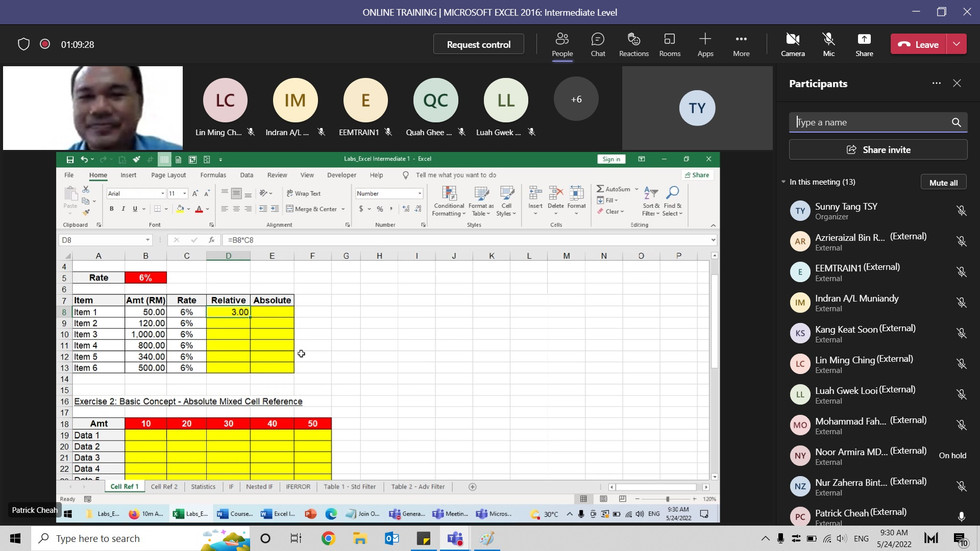The width and height of the screenshot is (980, 551).
Task: Adjust the Excel zoom slider in status bar
Action: (x=668, y=499)
